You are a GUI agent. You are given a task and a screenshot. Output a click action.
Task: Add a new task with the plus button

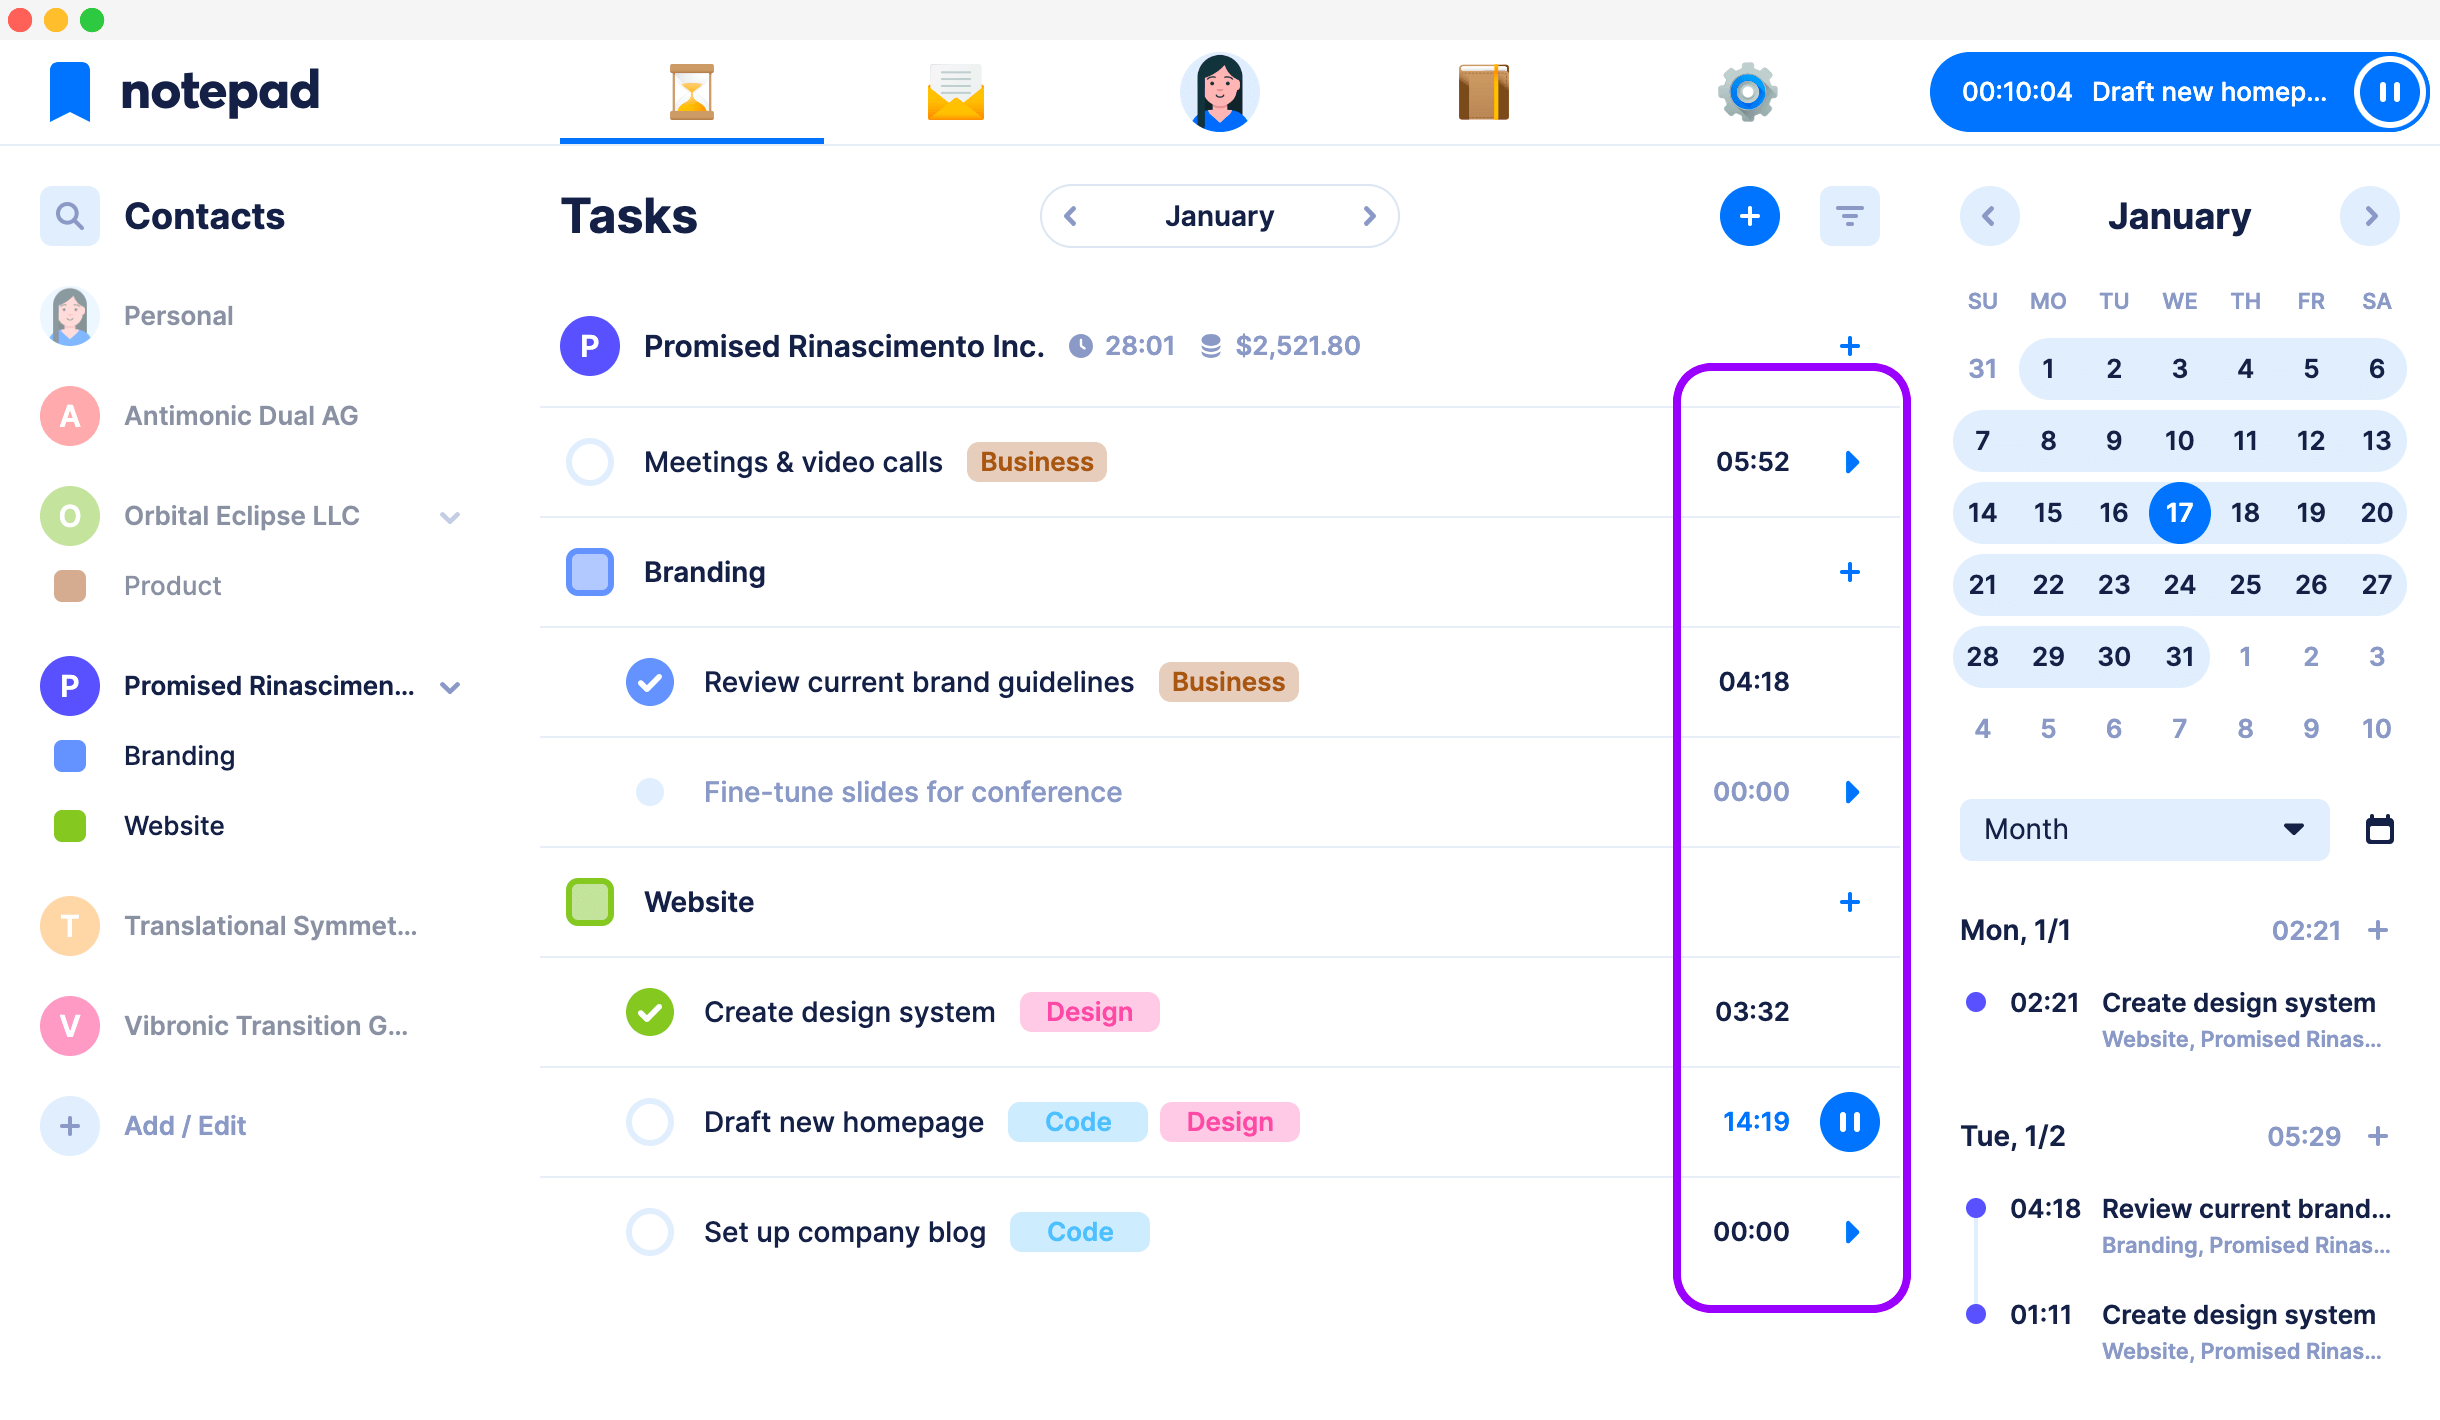point(1749,216)
